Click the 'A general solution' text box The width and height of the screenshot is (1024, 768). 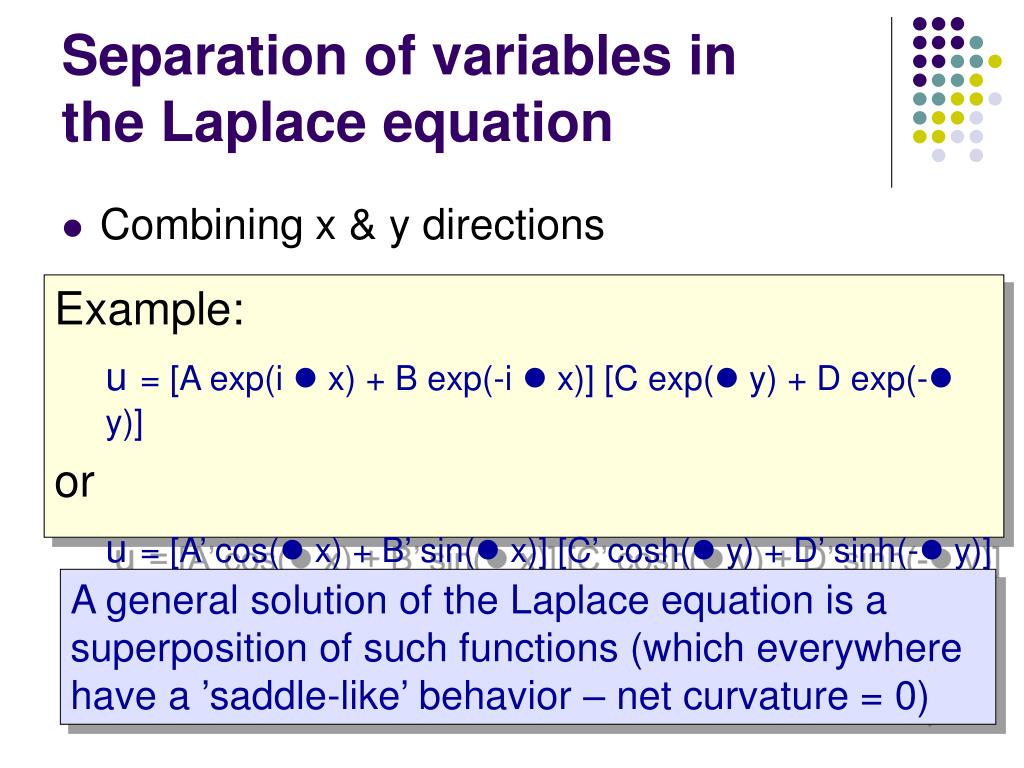[x=528, y=647]
